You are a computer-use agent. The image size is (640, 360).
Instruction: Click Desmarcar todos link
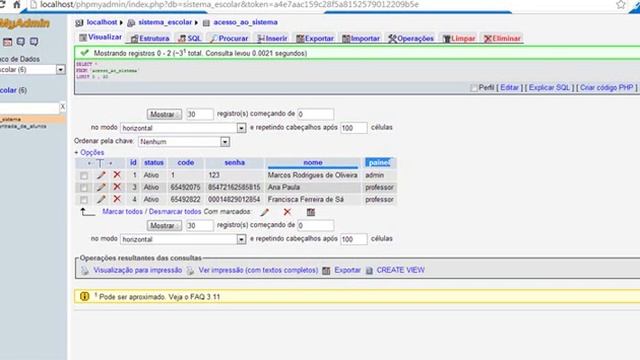(175, 211)
